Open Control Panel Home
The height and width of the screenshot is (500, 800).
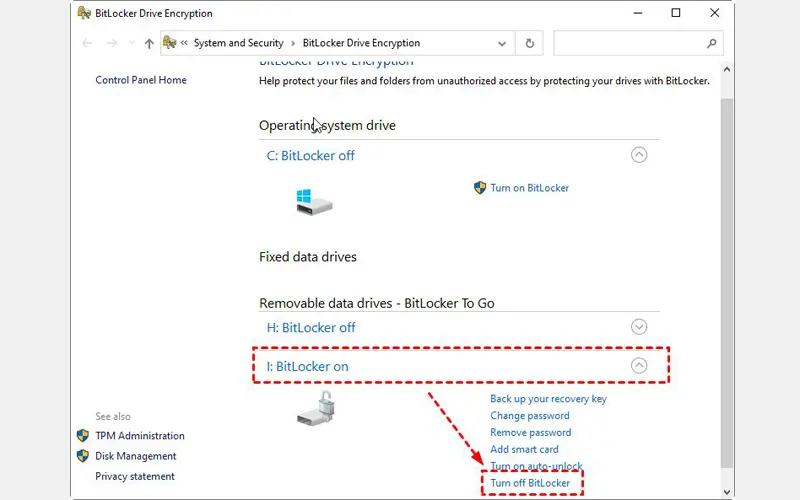point(141,80)
